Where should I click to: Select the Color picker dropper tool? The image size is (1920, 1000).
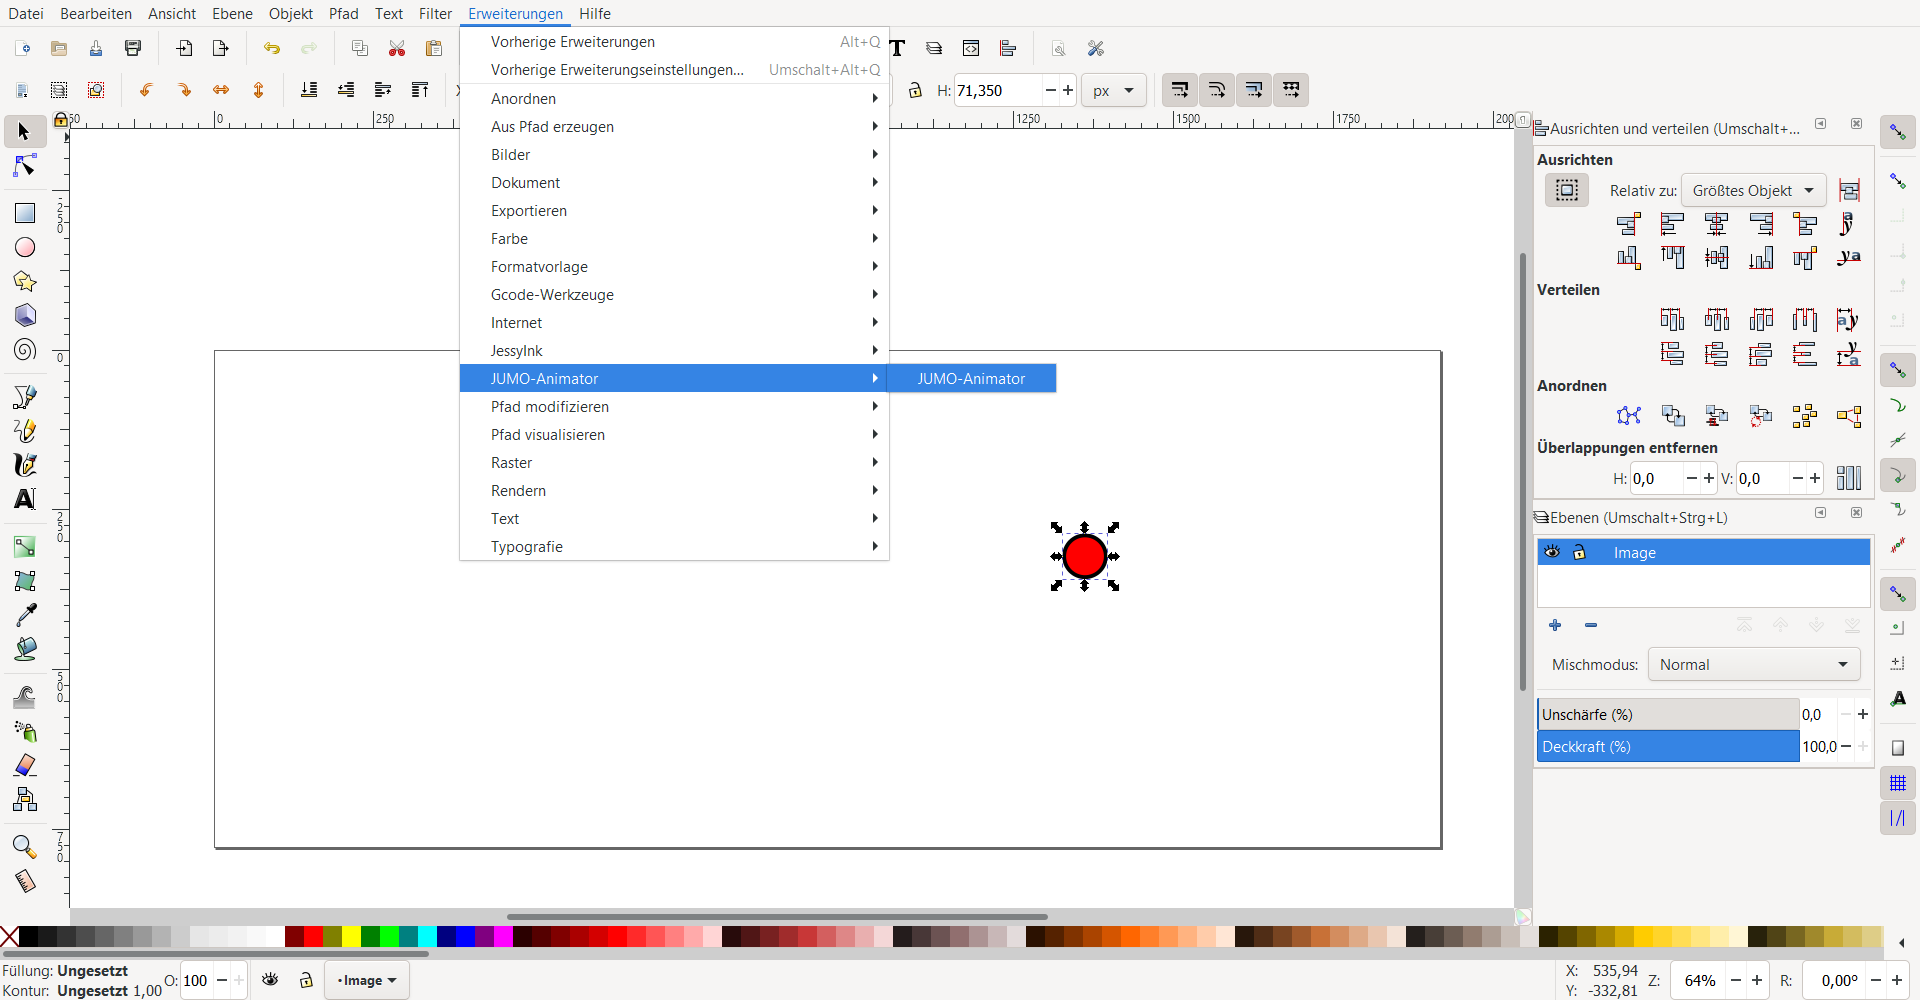tap(25, 615)
